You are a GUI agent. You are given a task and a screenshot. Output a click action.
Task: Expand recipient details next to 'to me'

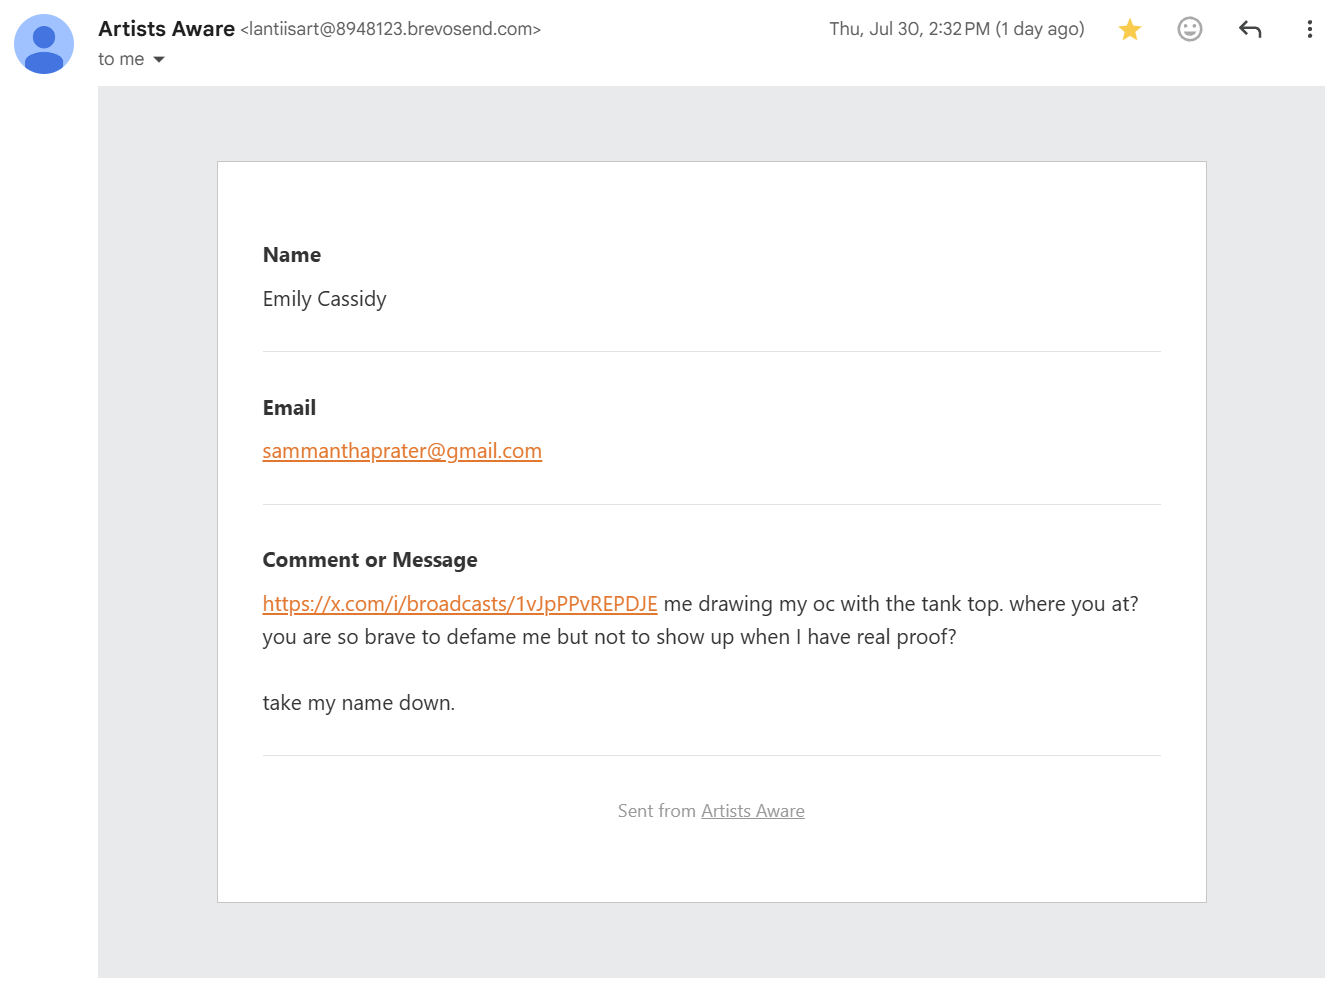click(x=159, y=60)
